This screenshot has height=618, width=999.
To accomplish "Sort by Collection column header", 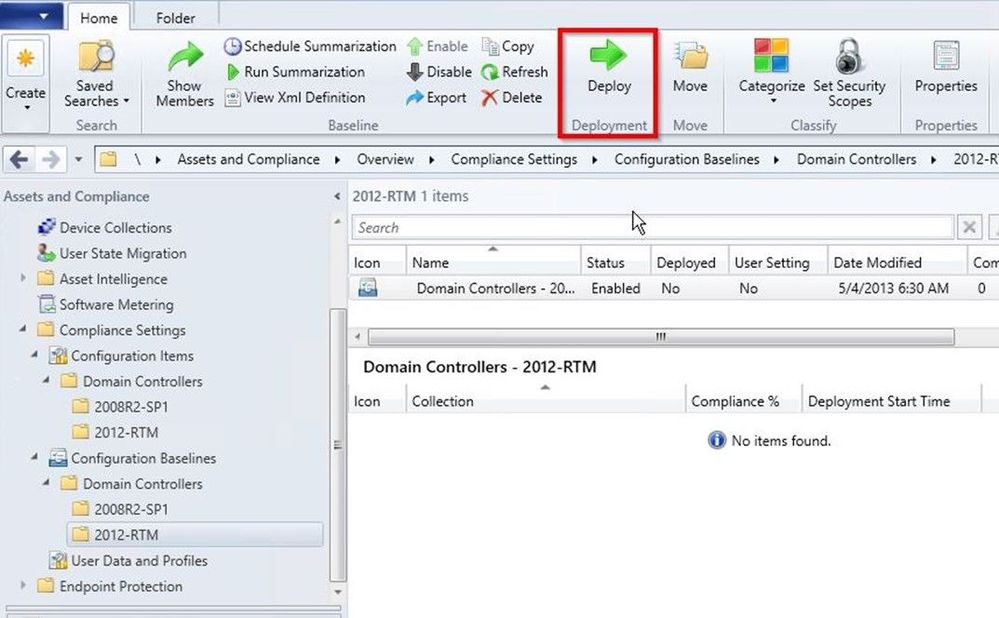I will click(x=545, y=401).
